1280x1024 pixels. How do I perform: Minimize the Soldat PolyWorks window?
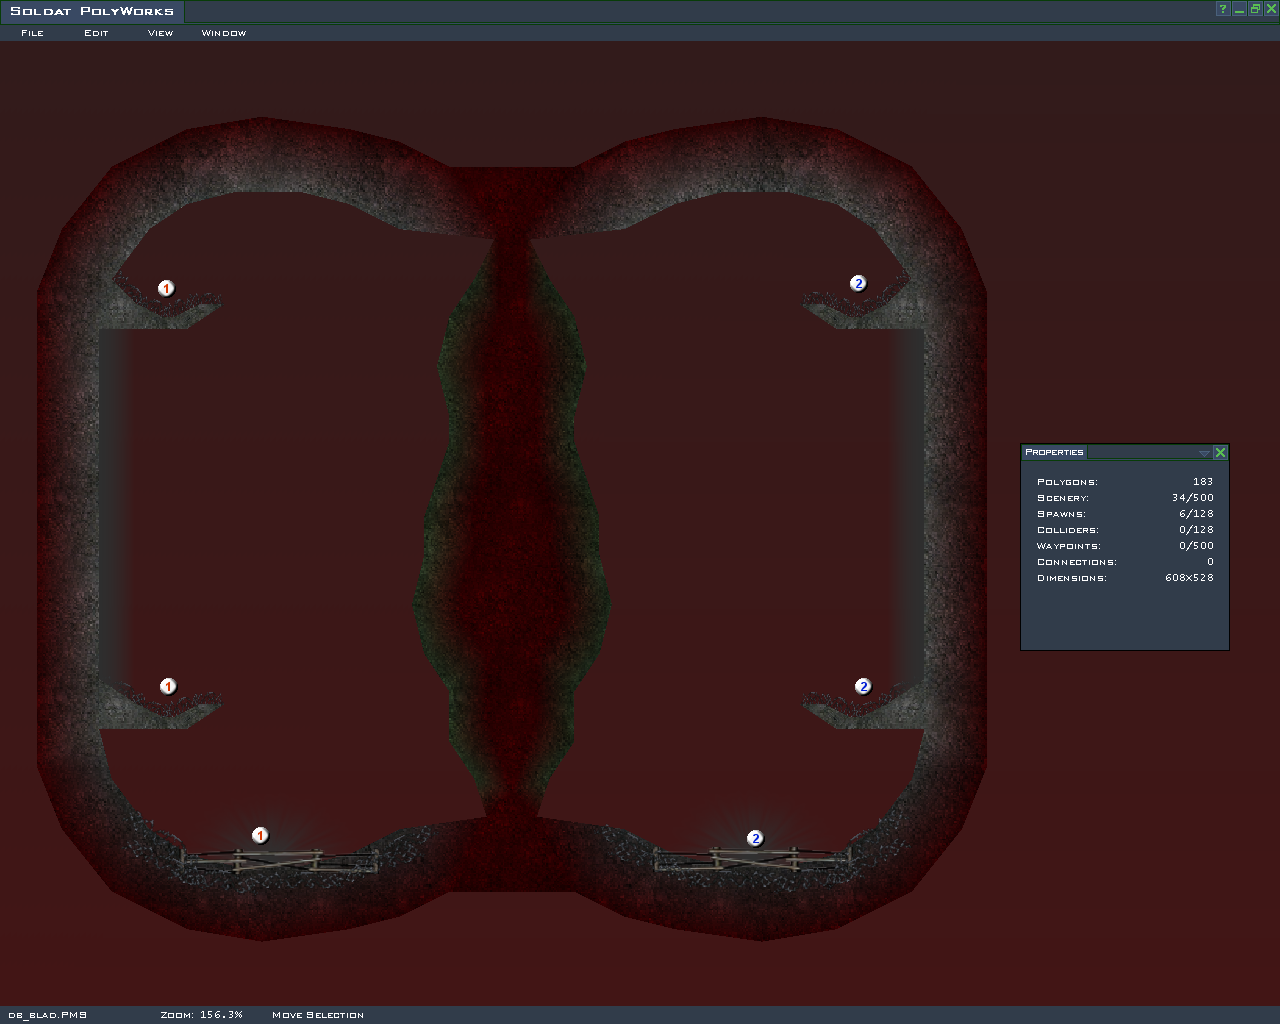pos(1239,9)
